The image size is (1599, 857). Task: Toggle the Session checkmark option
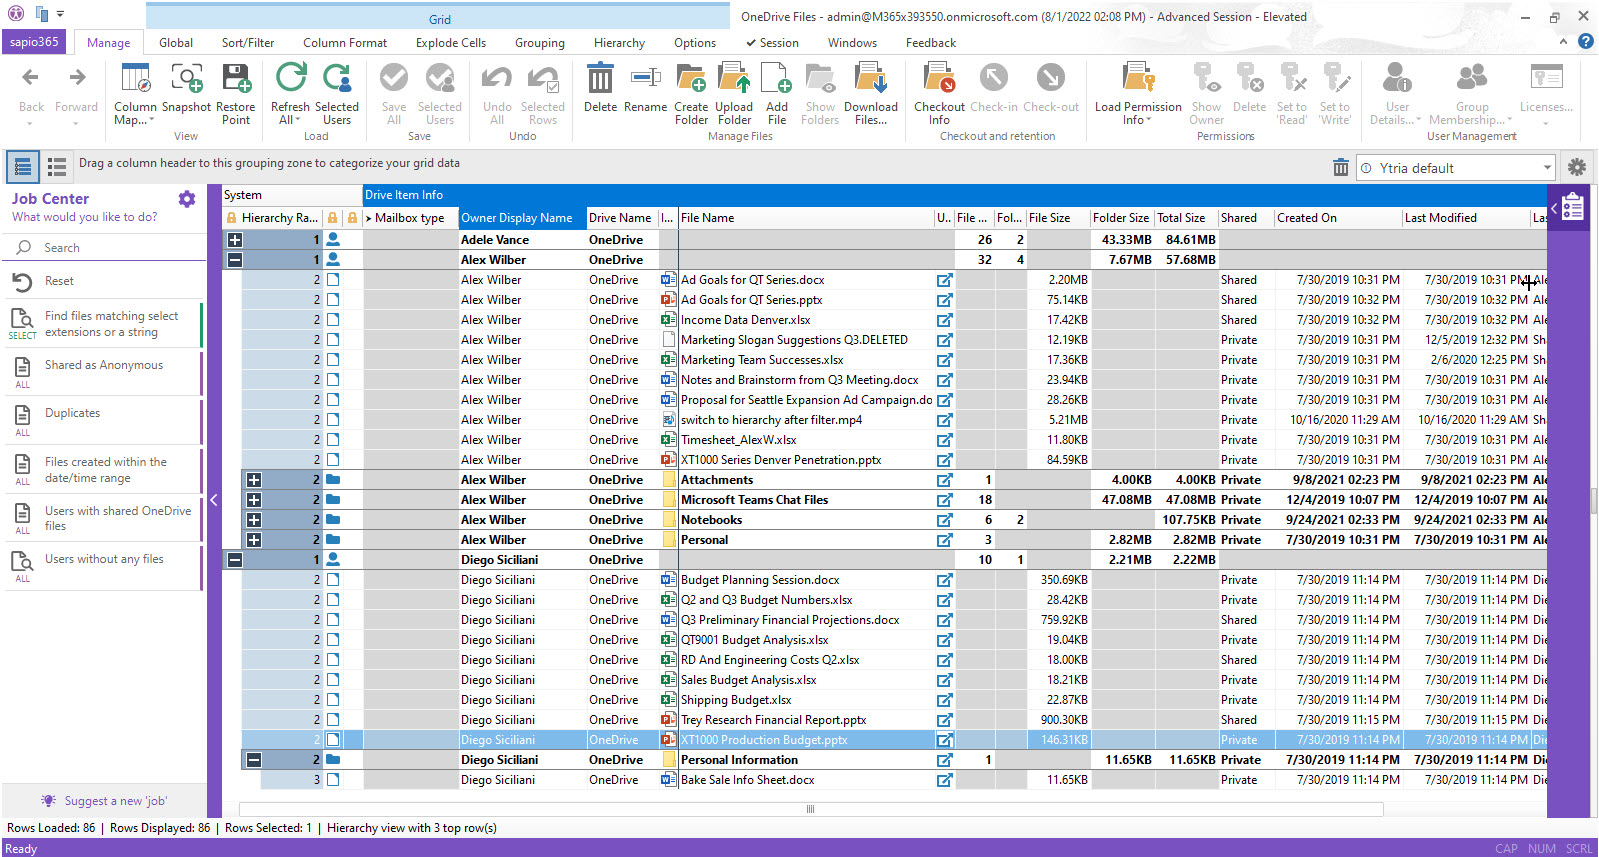coord(772,43)
